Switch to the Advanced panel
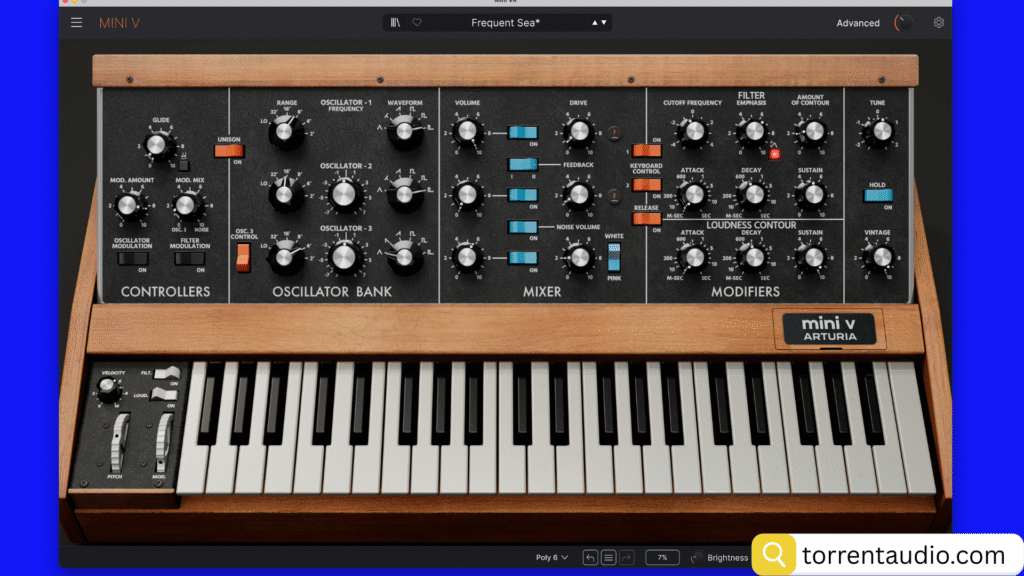This screenshot has width=1024, height=576. 858,22
